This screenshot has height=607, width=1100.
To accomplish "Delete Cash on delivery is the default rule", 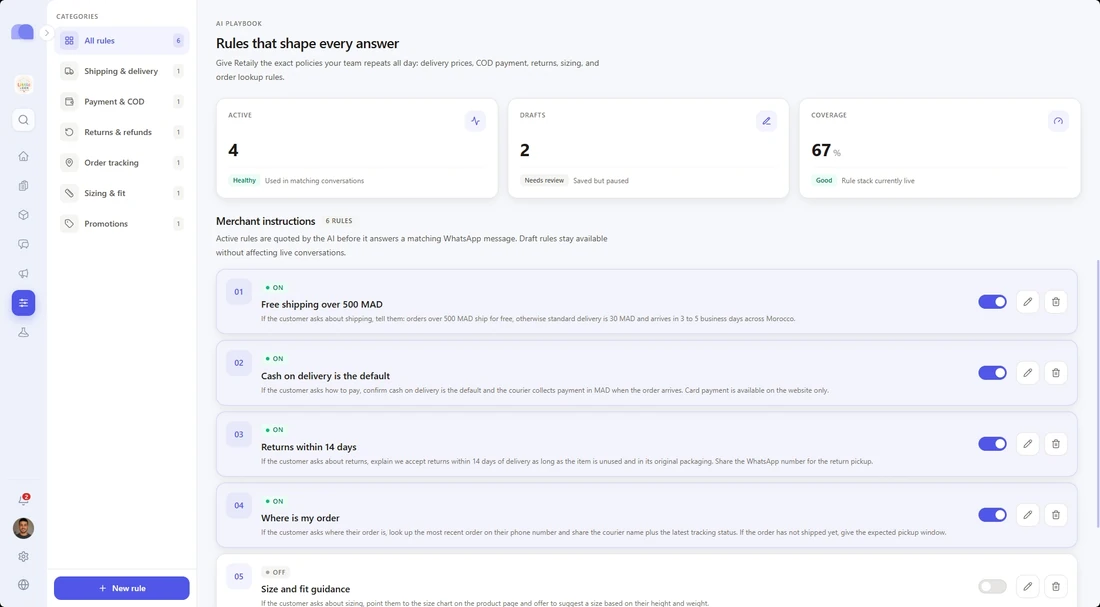I will [1056, 373].
